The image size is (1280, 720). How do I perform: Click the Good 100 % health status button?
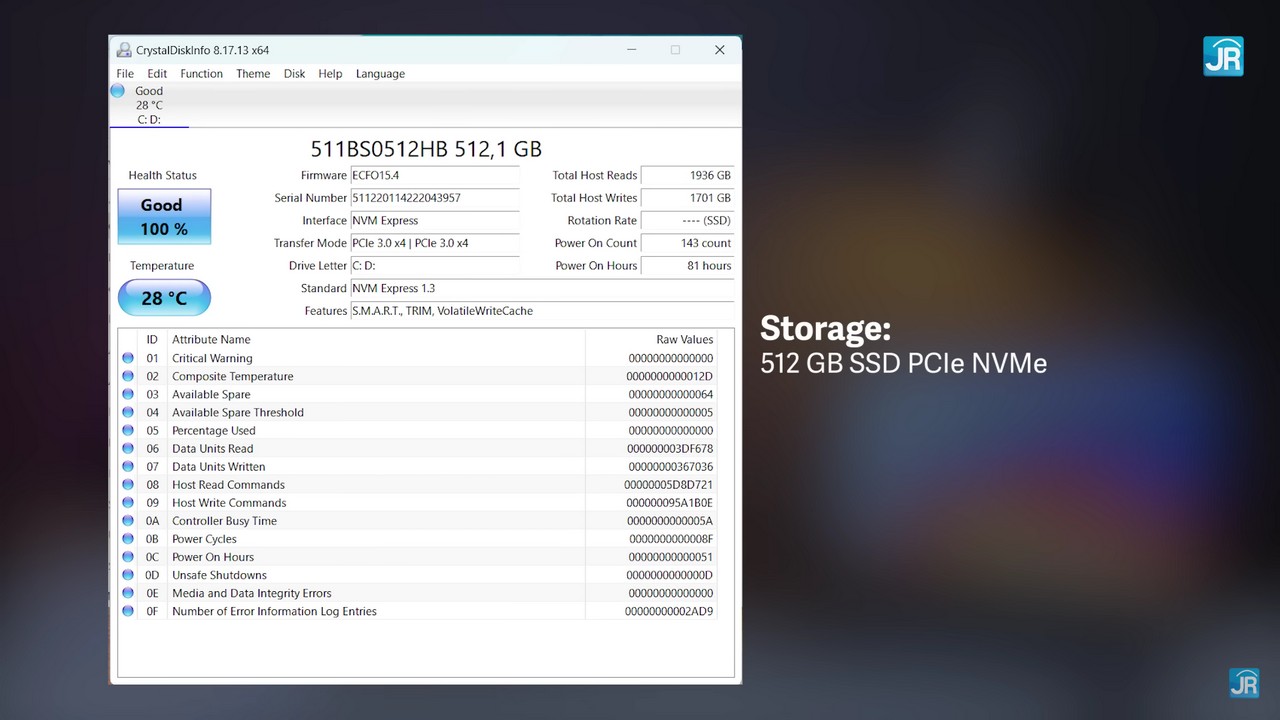coord(164,217)
